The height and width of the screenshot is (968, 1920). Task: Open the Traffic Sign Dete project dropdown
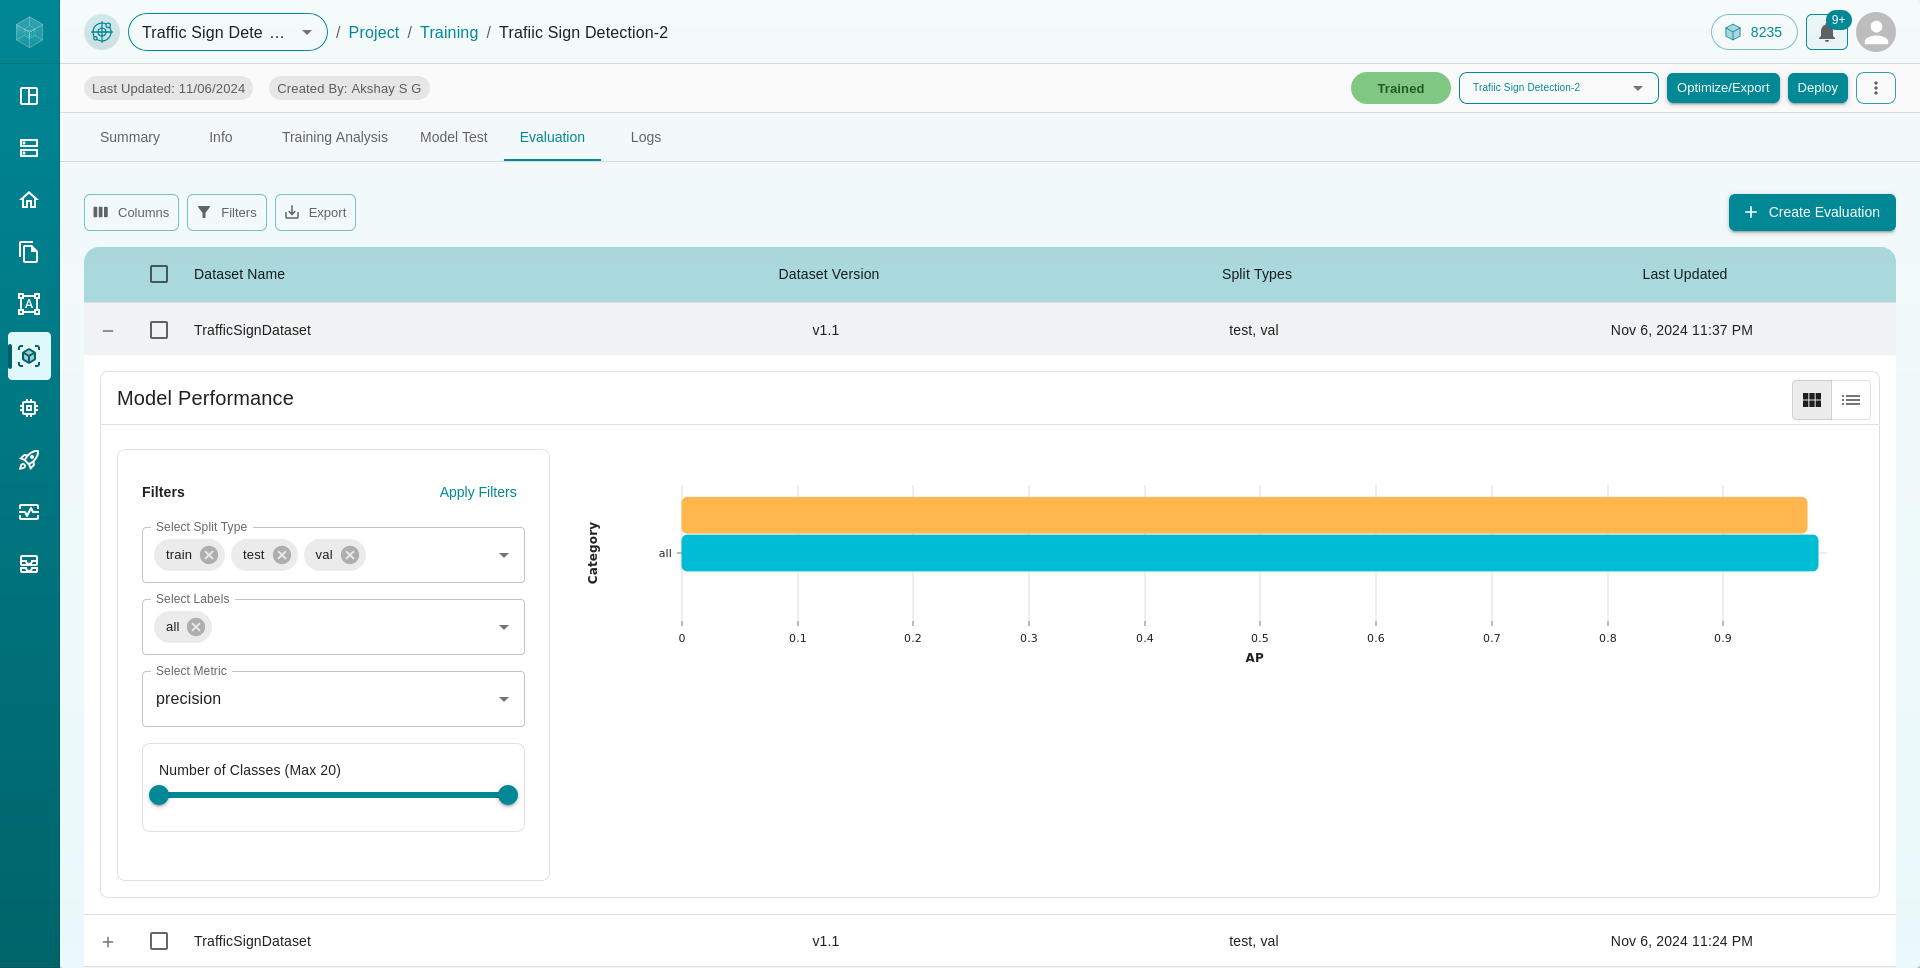click(228, 32)
